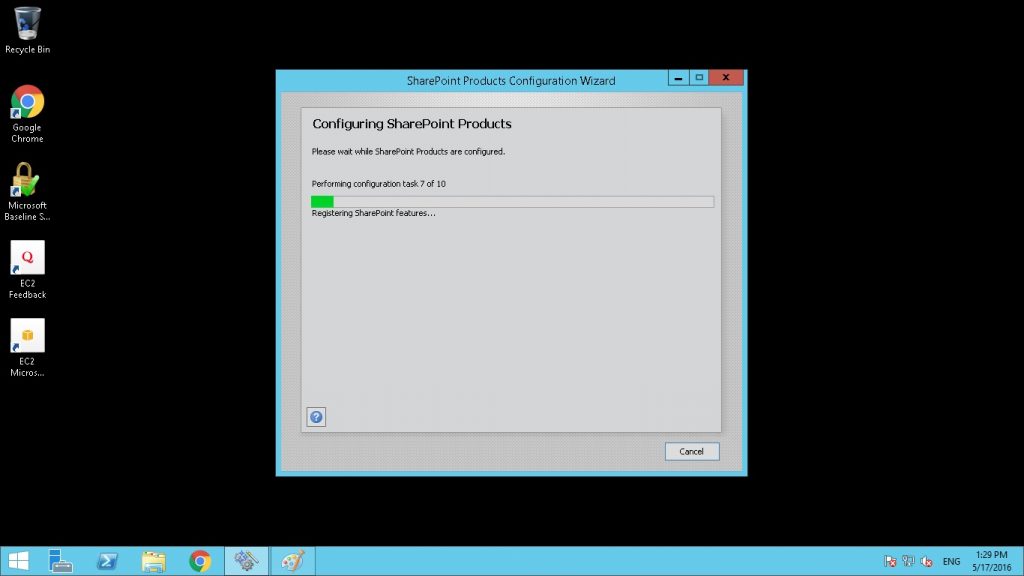This screenshot has height=576, width=1024.
Task: Open Chrome from the taskbar
Action: coord(200,561)
